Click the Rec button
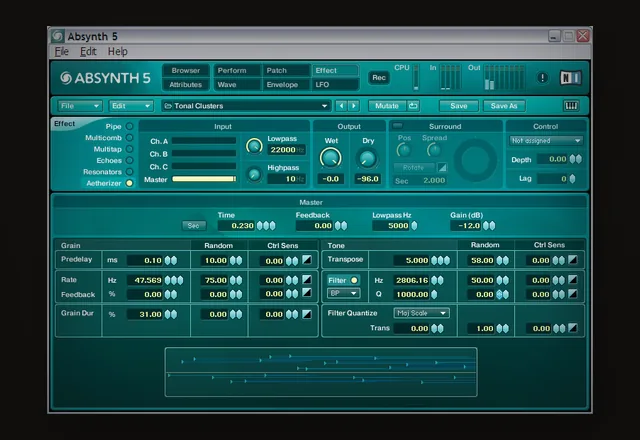 pyautogui.click(x=379, y=78)
